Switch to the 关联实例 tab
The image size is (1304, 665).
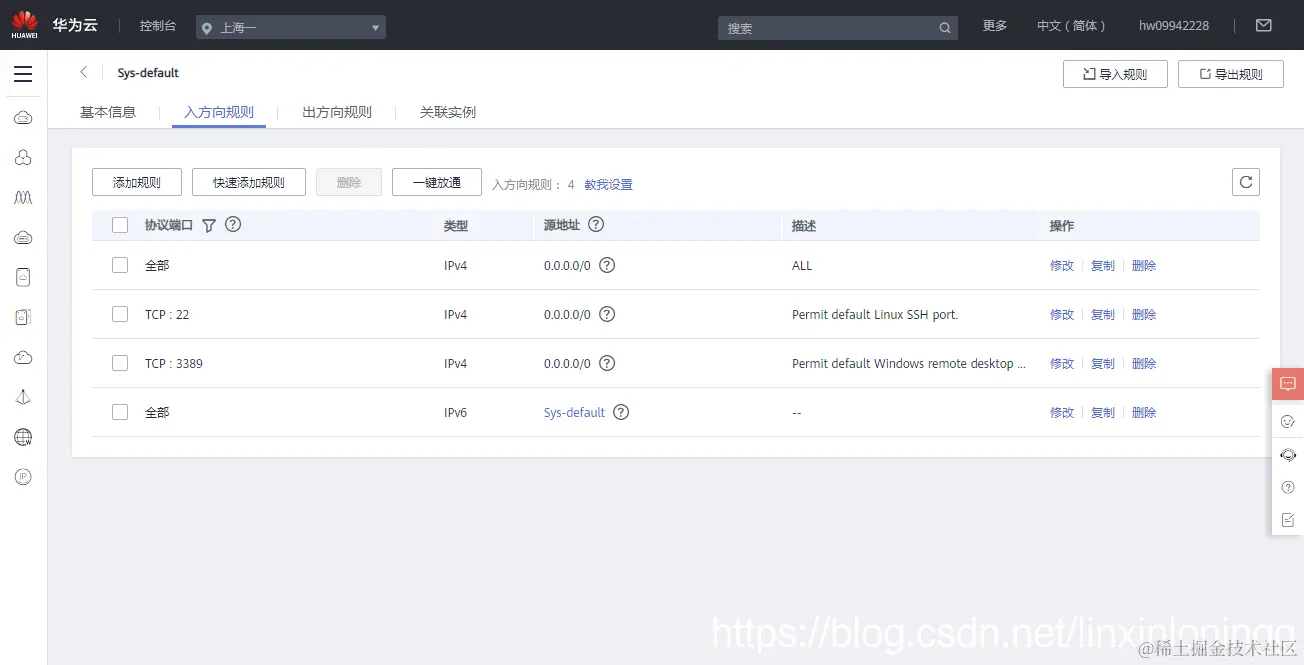tap(448, 112)
